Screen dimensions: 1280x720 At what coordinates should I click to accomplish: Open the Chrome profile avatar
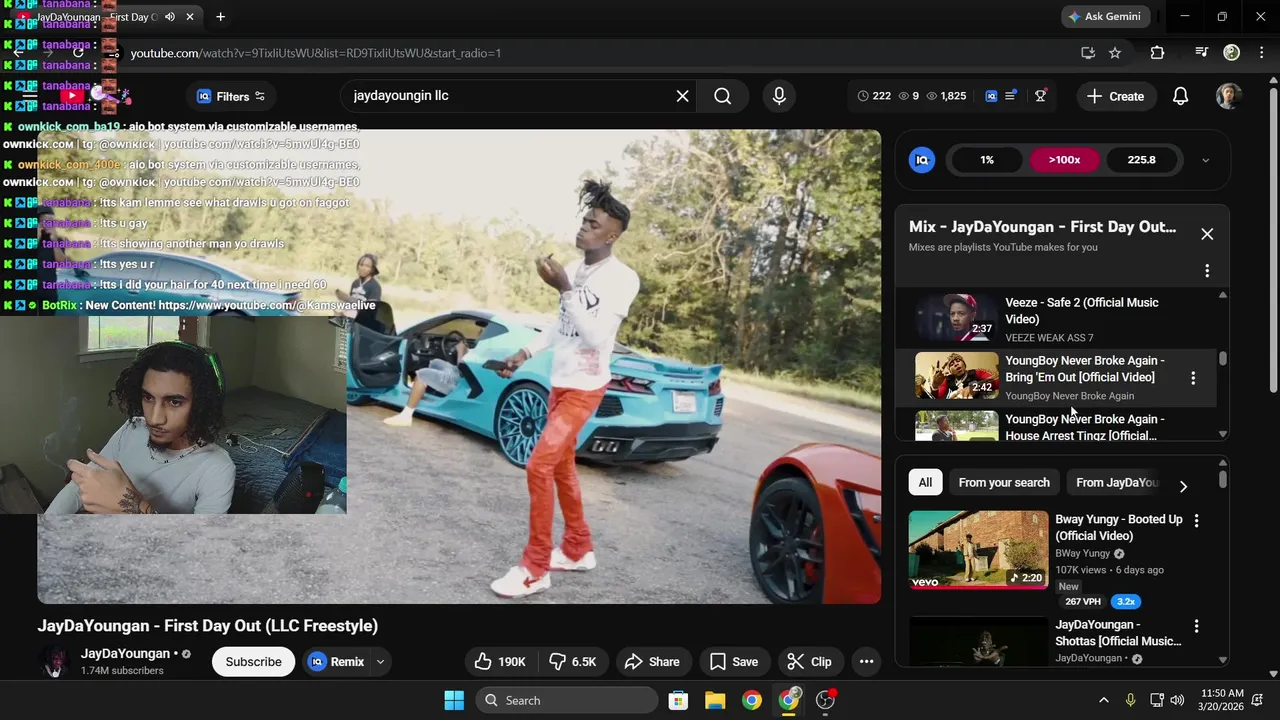pos(1232,53)
